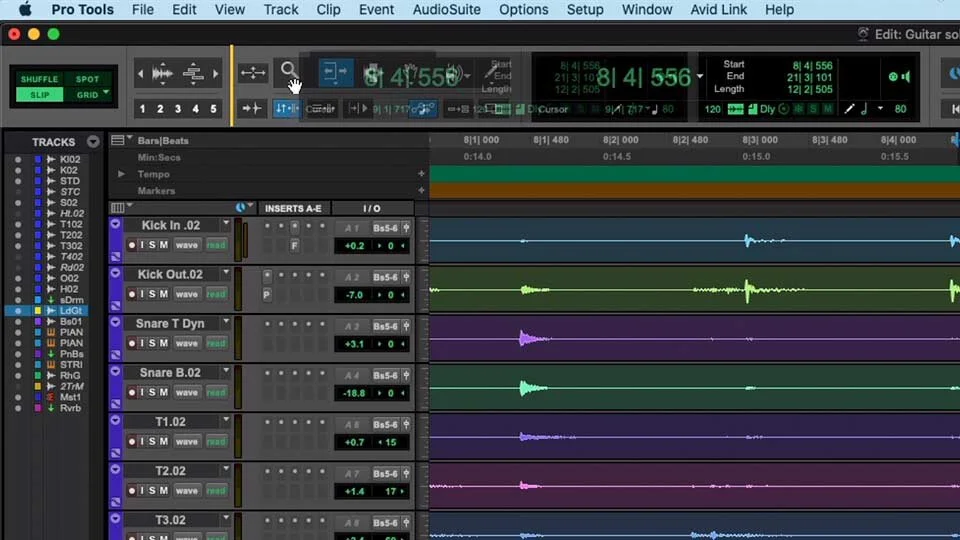
Task: Add tempo event with Tempo ruler plus
Action: pos(421,174)
